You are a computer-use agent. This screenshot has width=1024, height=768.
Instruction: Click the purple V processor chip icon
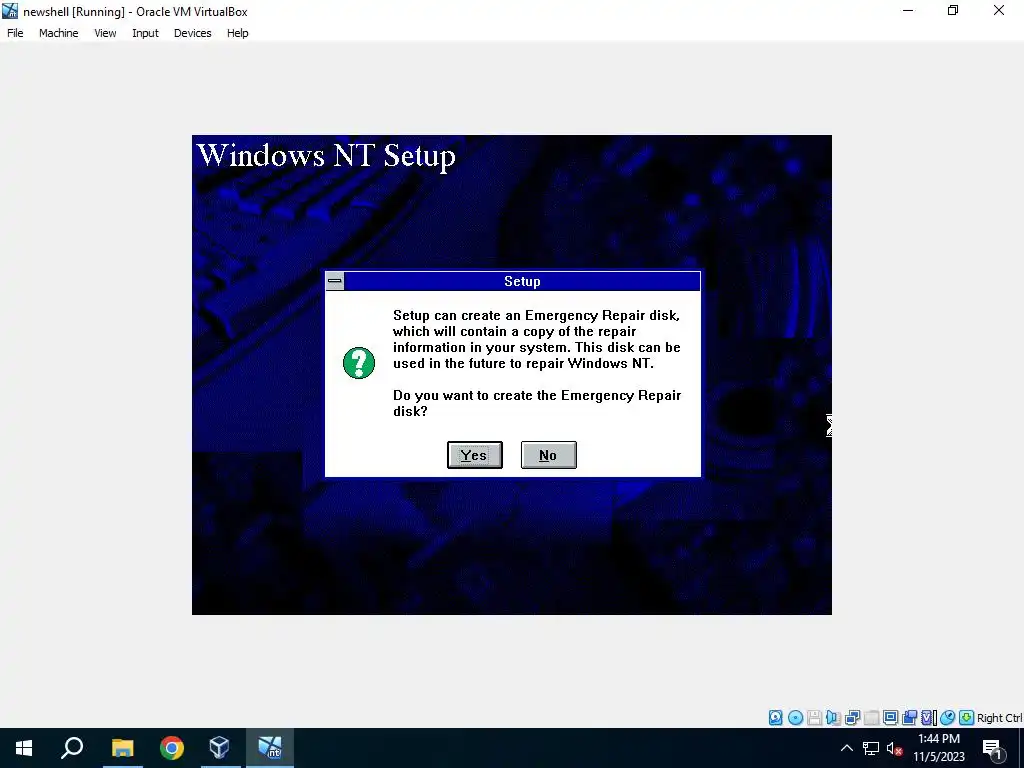(927, 718)
